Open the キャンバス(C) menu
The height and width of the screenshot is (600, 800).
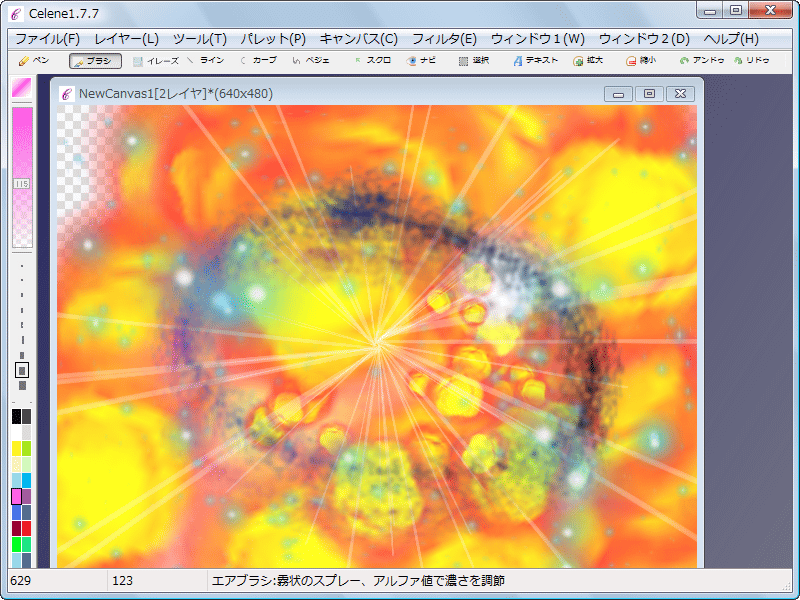click(x=358, y=39)
